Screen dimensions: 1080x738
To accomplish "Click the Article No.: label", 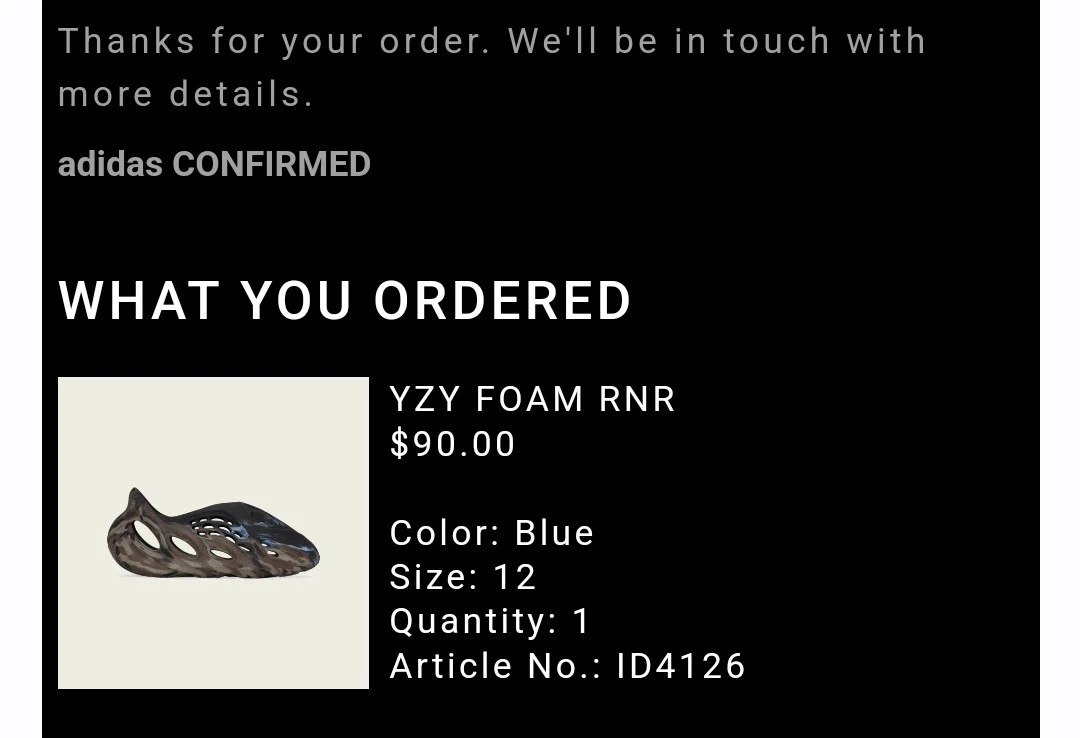I will [495, 666].
